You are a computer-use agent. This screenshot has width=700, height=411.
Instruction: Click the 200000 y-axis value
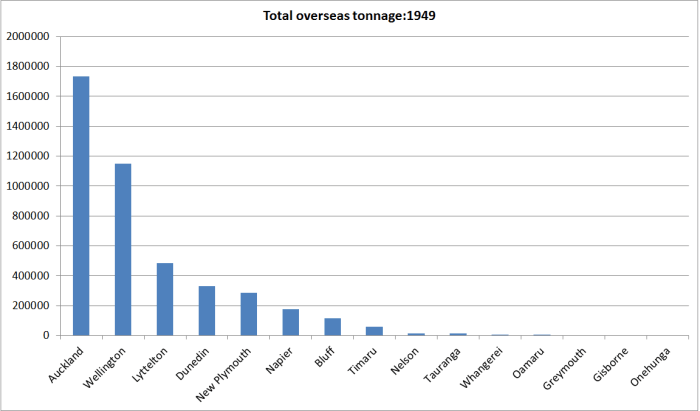coord(30,306)
